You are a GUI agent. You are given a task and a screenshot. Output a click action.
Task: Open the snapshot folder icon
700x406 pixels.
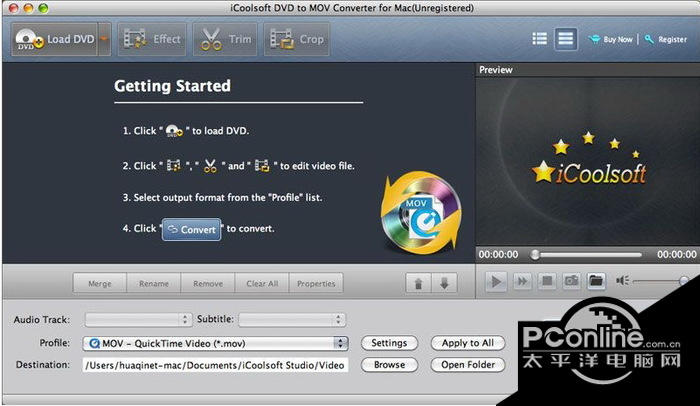[x=596, y=281]
